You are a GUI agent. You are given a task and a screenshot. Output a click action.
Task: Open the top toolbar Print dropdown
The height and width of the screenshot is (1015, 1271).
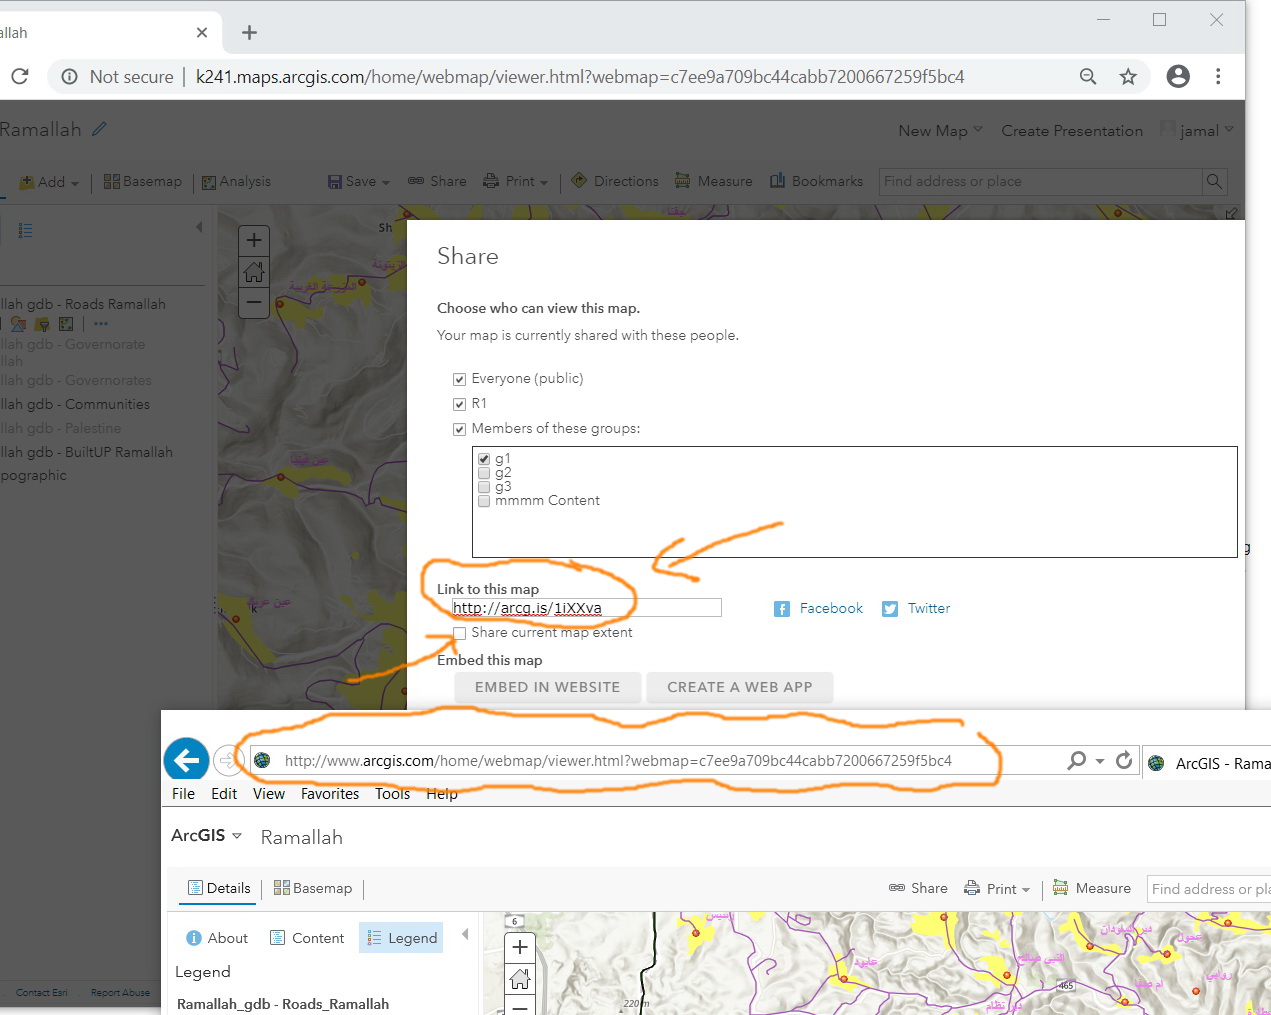(516, 181)
